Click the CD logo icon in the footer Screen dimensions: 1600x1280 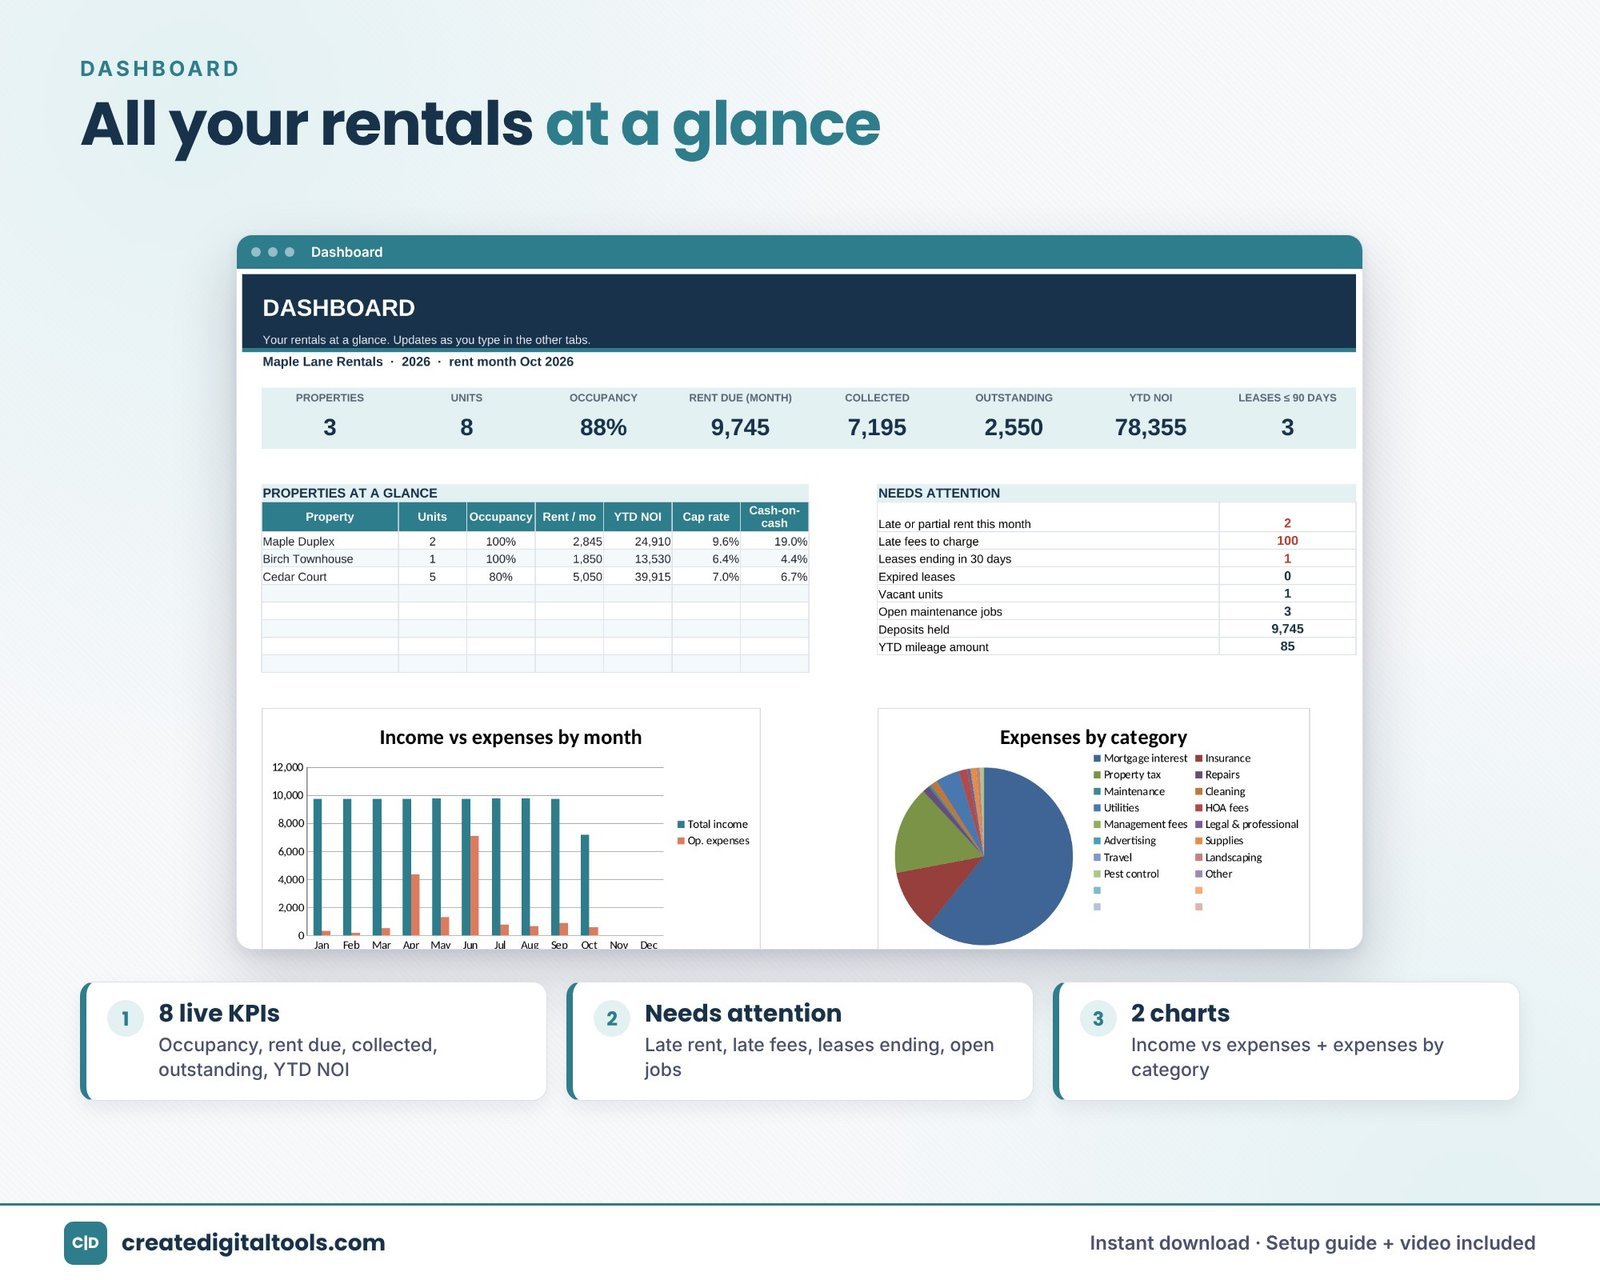tap(85, 1243)
